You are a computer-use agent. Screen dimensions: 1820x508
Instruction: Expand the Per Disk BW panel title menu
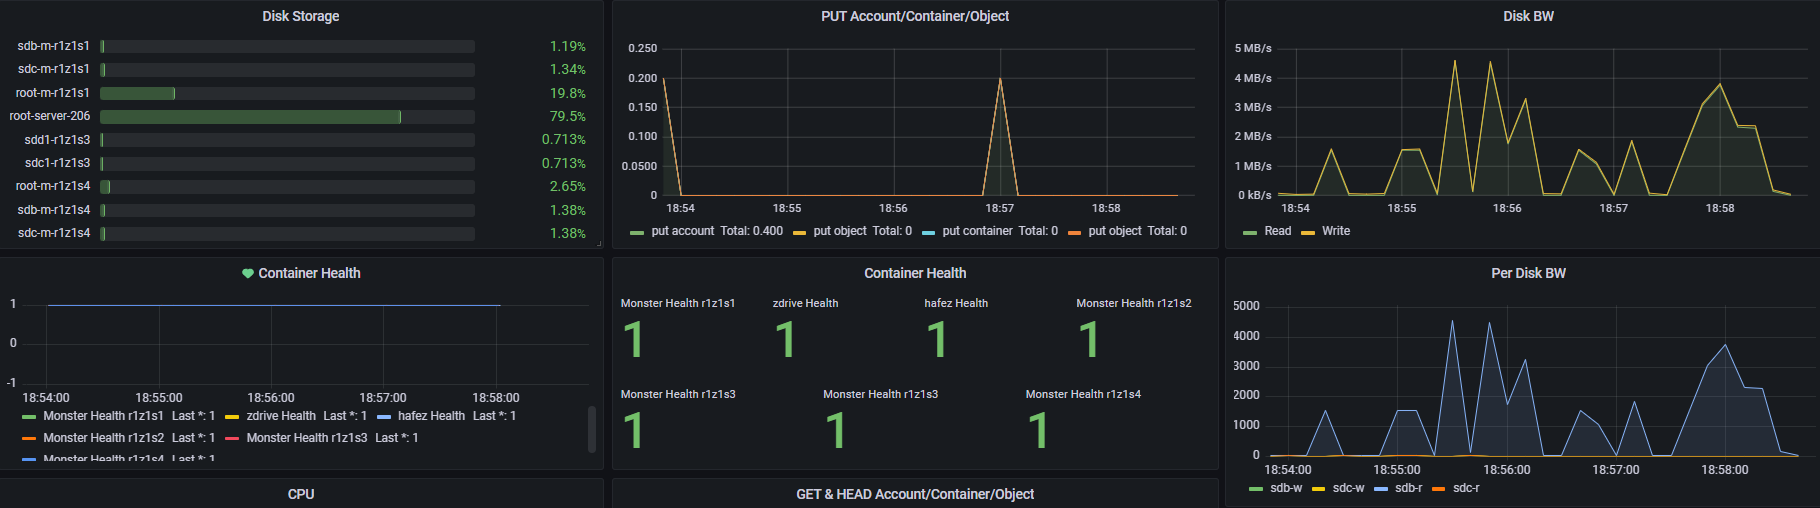(1528, 273)
